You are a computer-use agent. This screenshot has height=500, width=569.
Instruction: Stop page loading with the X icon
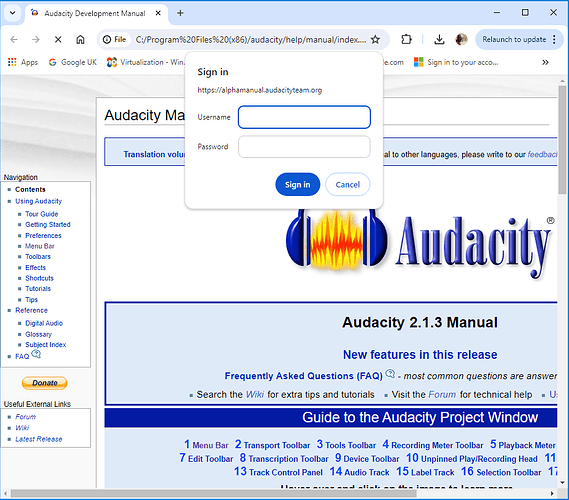coord(58,40)
